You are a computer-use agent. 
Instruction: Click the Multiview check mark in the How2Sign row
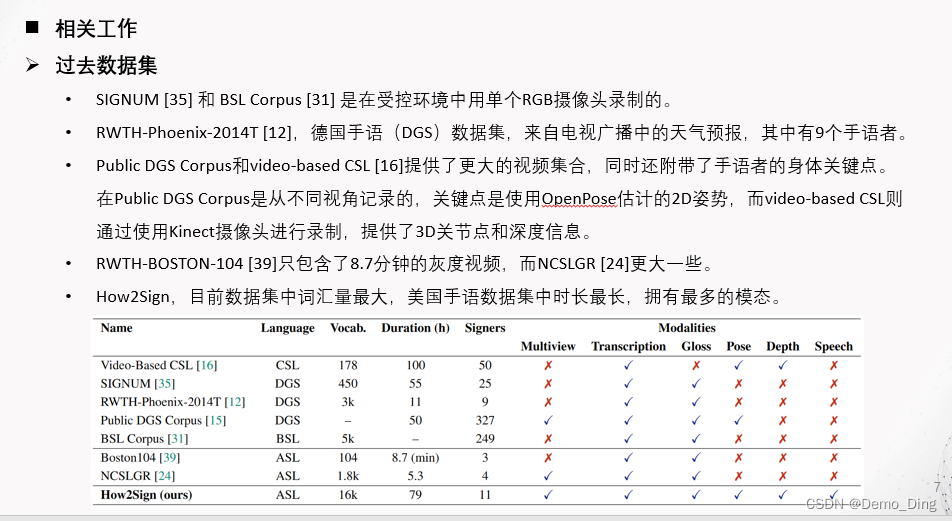[x=548, y=495]
